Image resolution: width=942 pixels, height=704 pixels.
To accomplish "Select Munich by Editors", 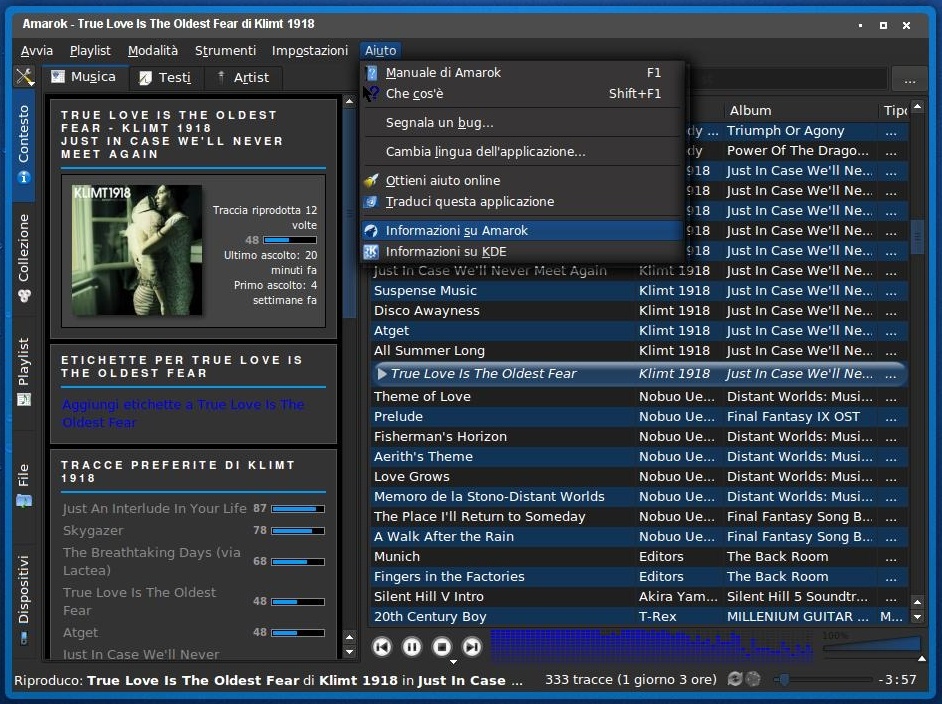I will tap(639, 557).
